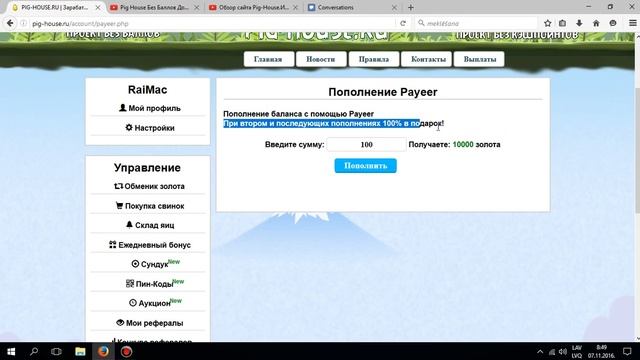Click the Firefox taskbar icon
The width and height of the screenshot is (640, 360).
point(103,351)
